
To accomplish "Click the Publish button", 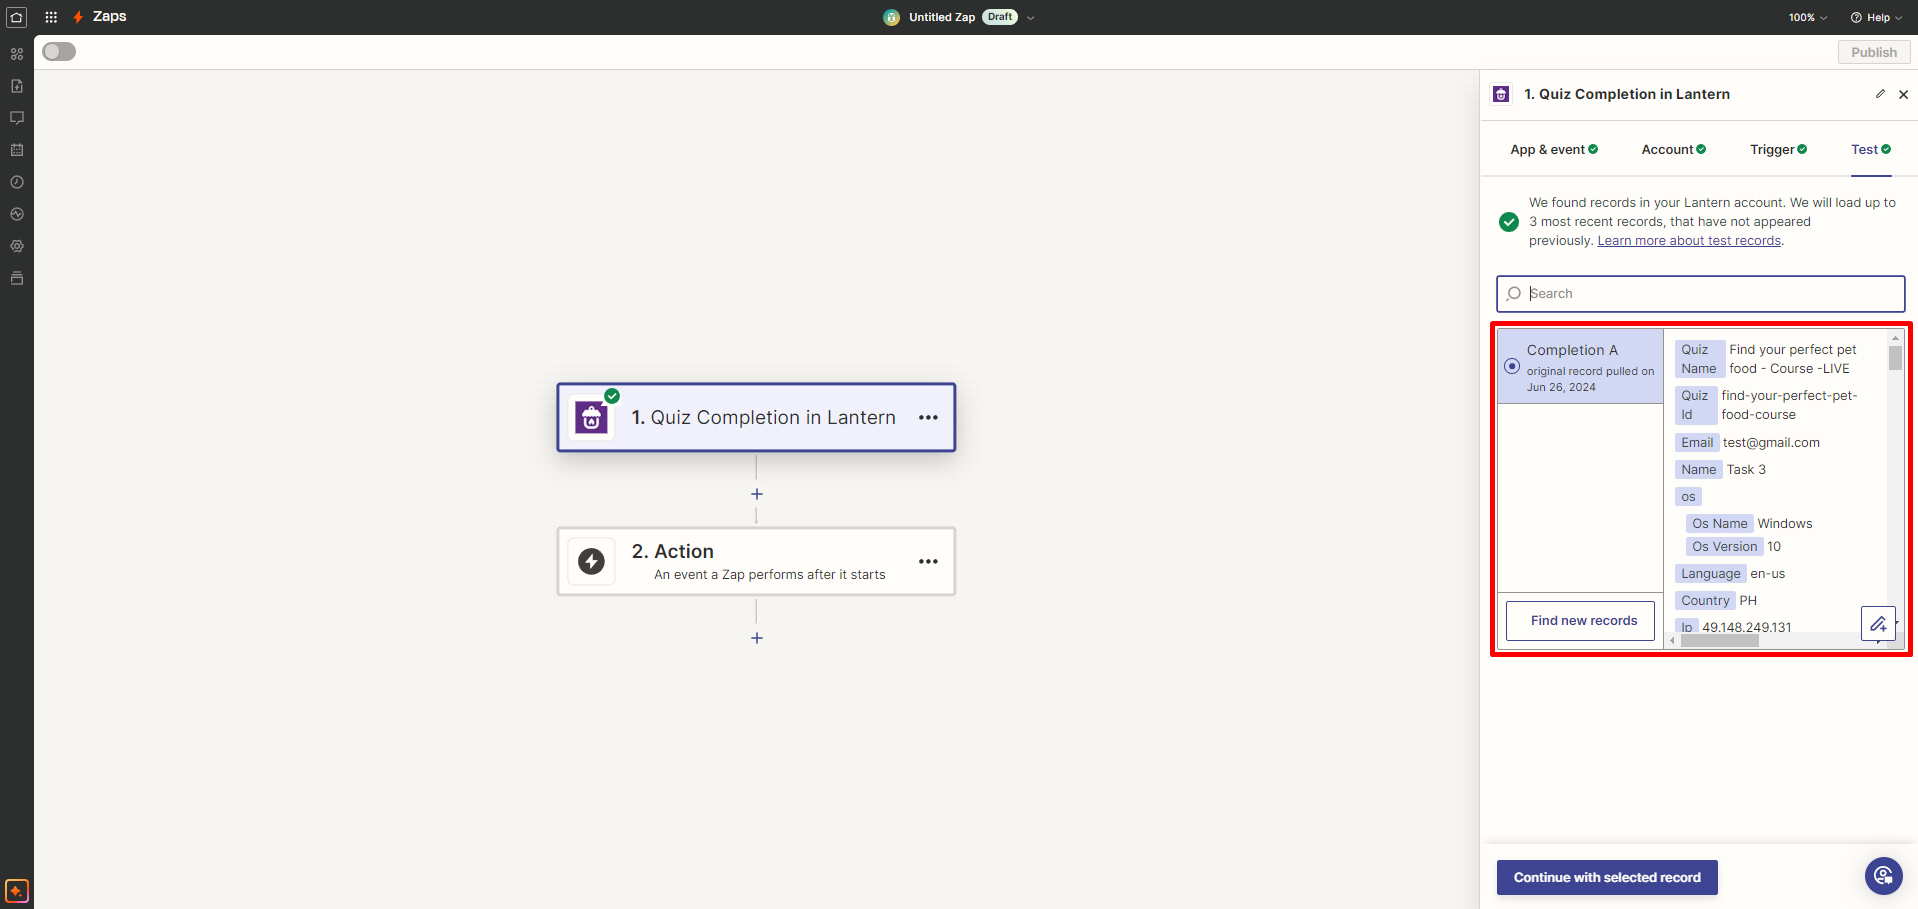I will tap(1873, 52).
